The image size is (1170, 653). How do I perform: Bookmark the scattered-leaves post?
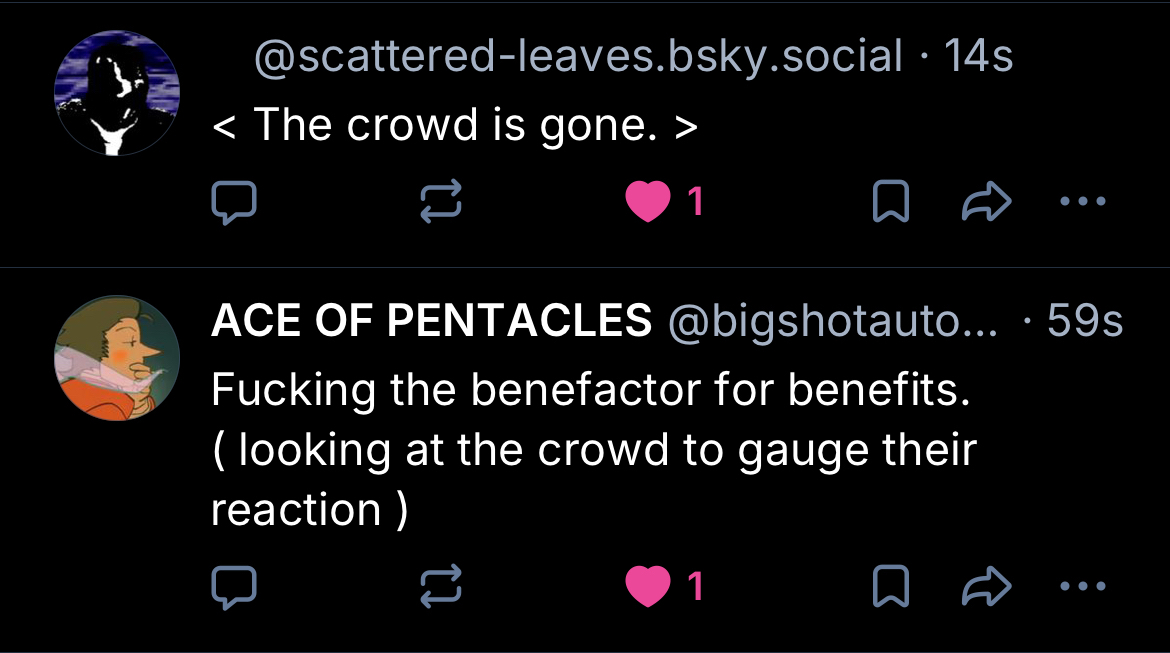click(x=890, y=204)
